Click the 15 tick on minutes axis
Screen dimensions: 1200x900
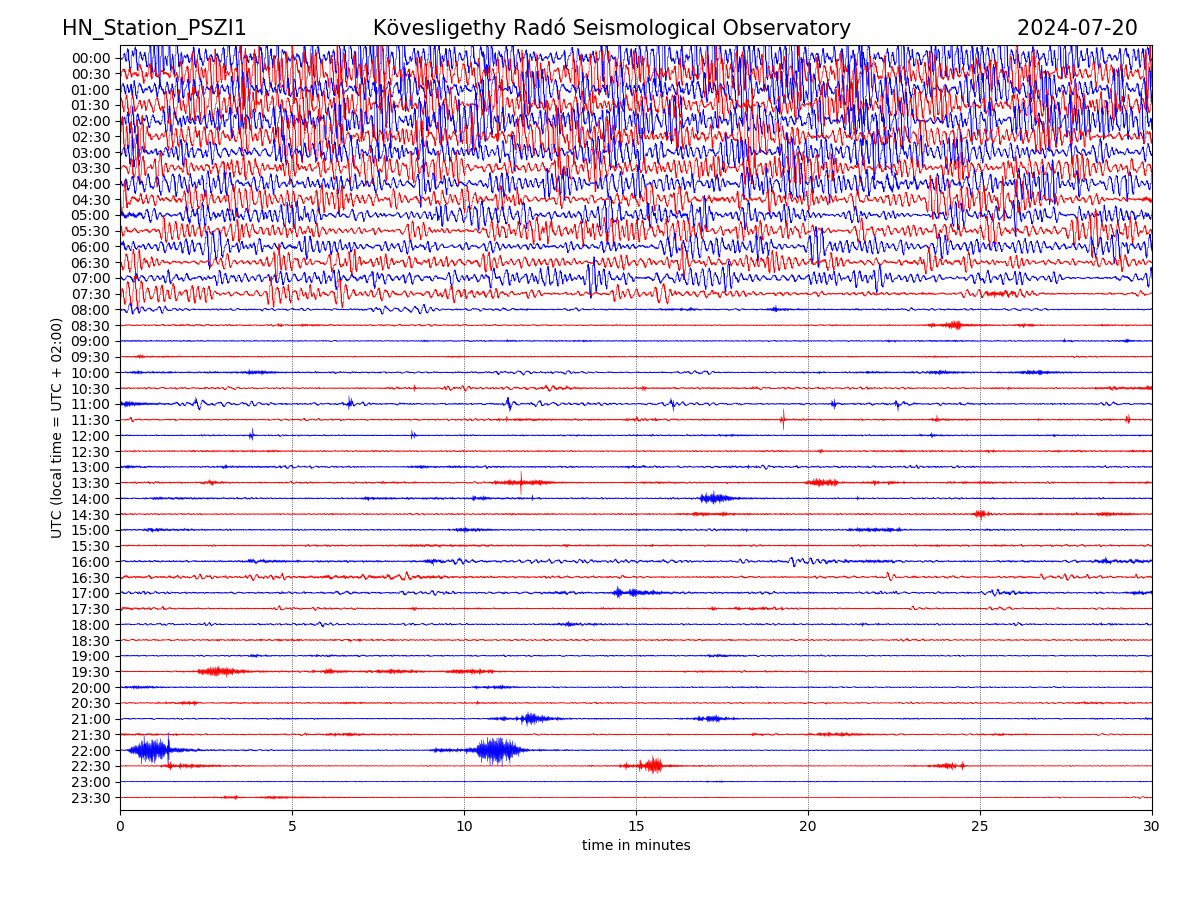[636, 826]
